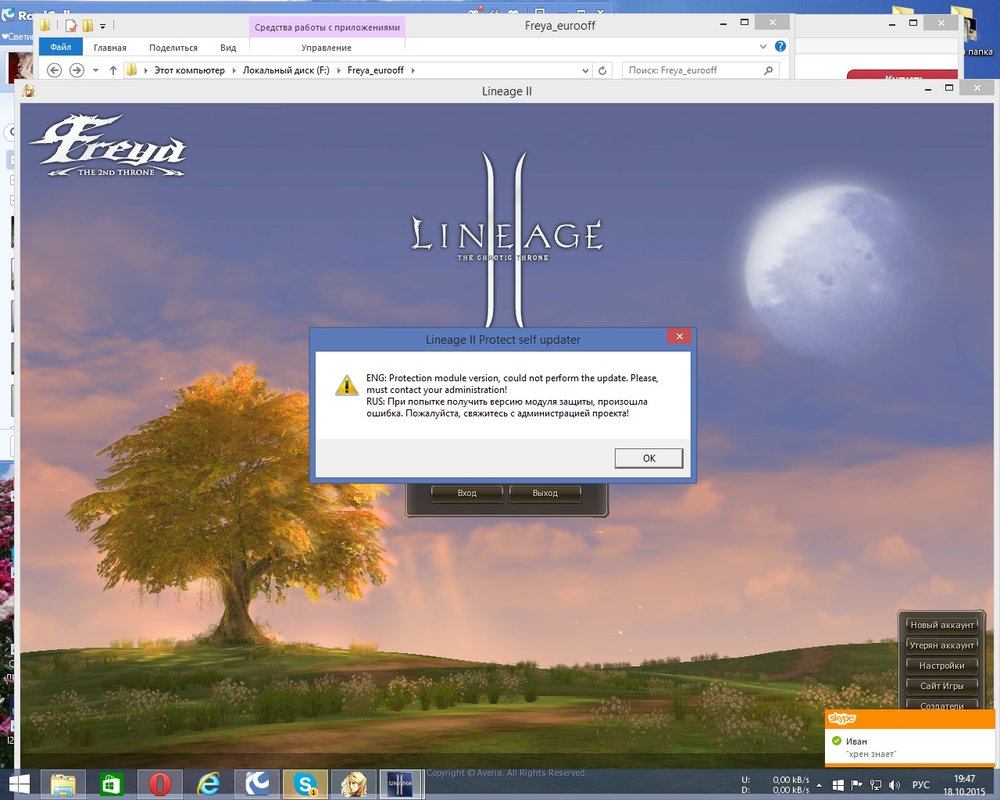Viewport: 1000px width, 800px height.
Task: Click the up-one-level arrow in Explorer
Action: (113, 70)
